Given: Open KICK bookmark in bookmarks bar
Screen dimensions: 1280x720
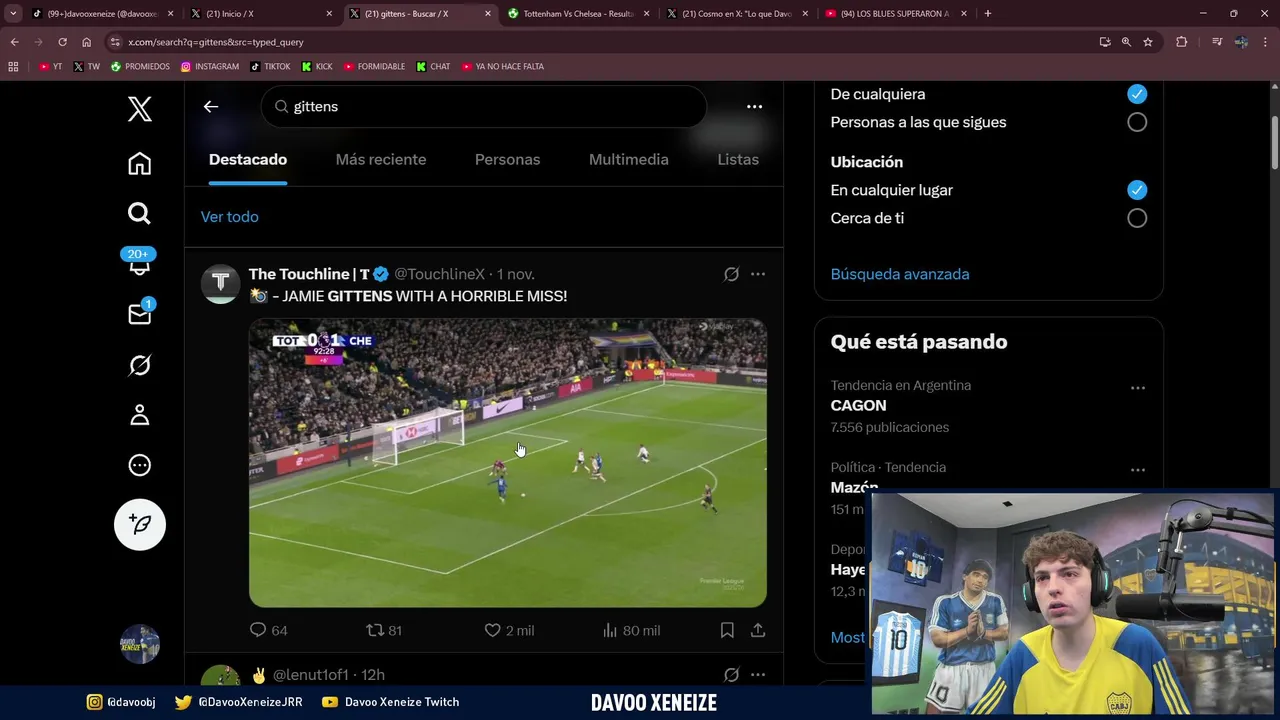Looking at the screenshot, I should coord(317,66).
